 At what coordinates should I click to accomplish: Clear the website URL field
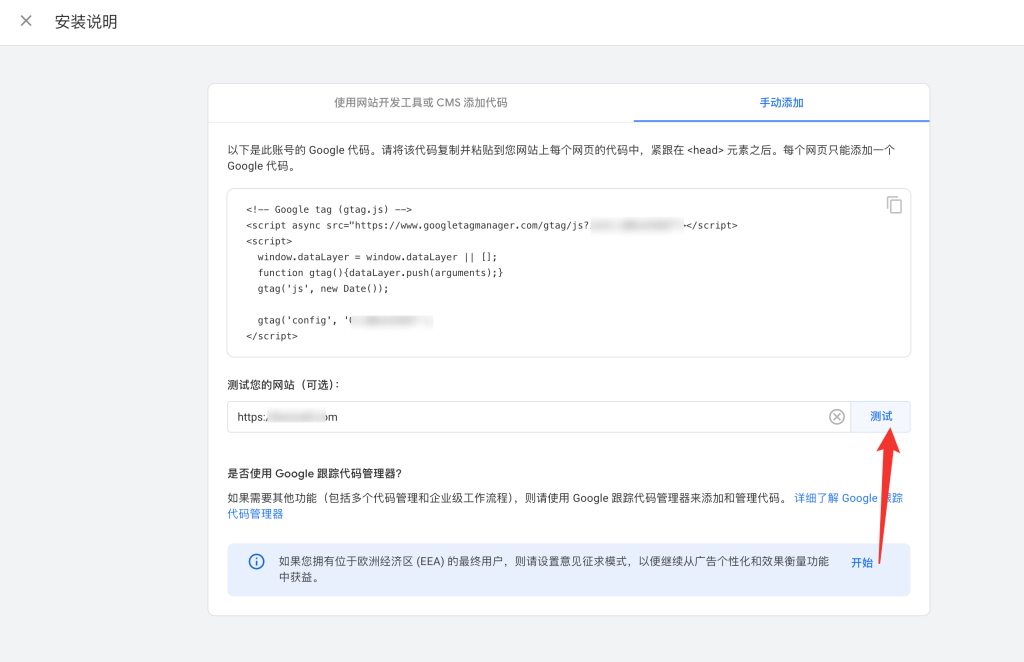point(837,417)
